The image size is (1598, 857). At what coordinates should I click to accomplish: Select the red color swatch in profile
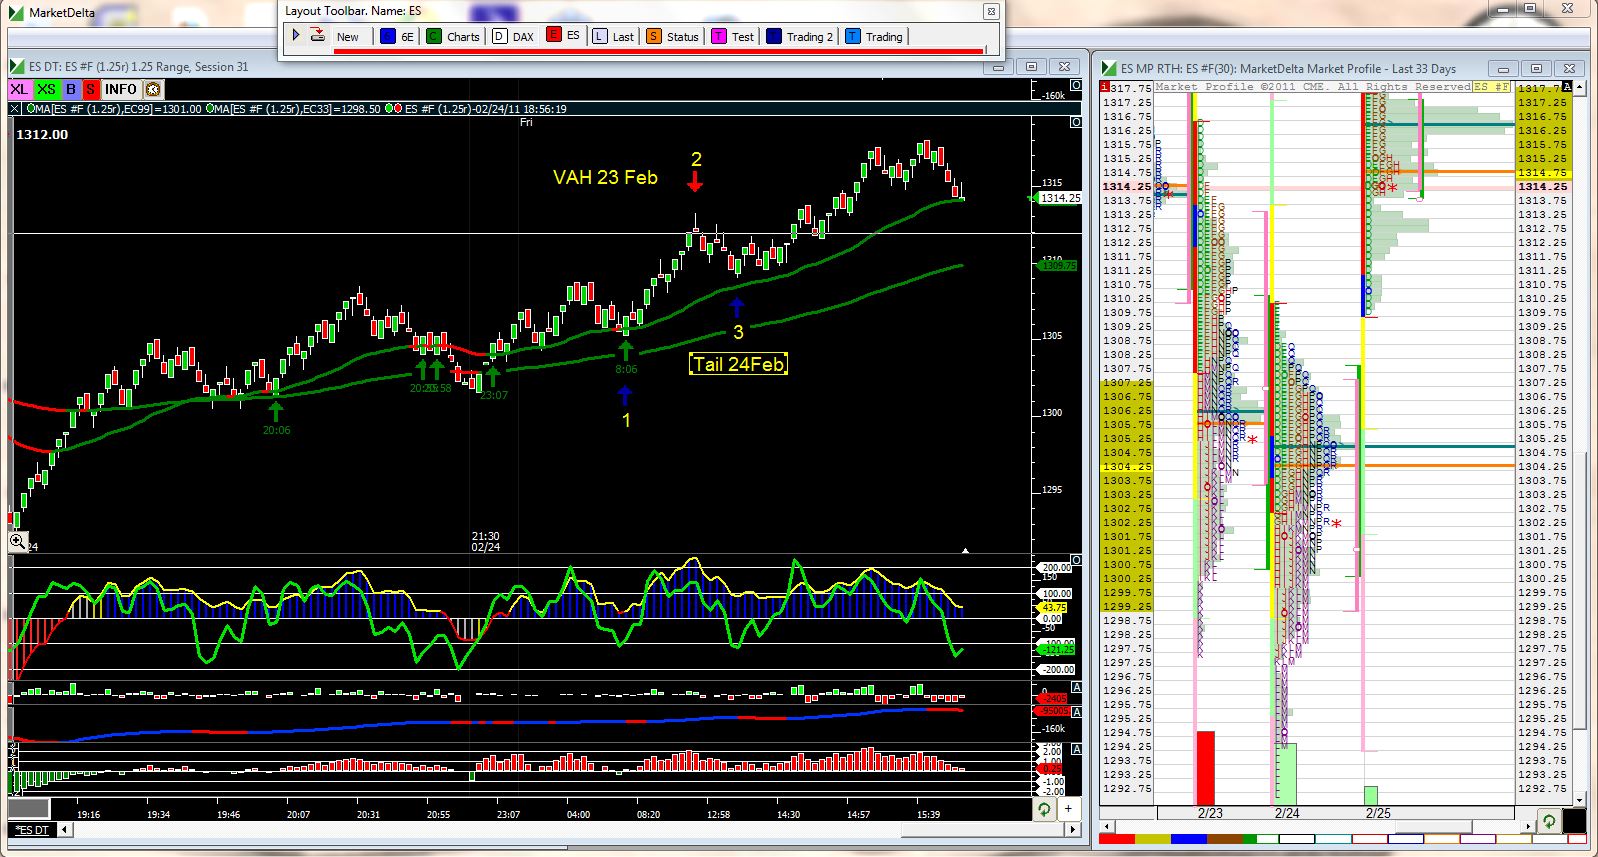(x=1116, y=839)
